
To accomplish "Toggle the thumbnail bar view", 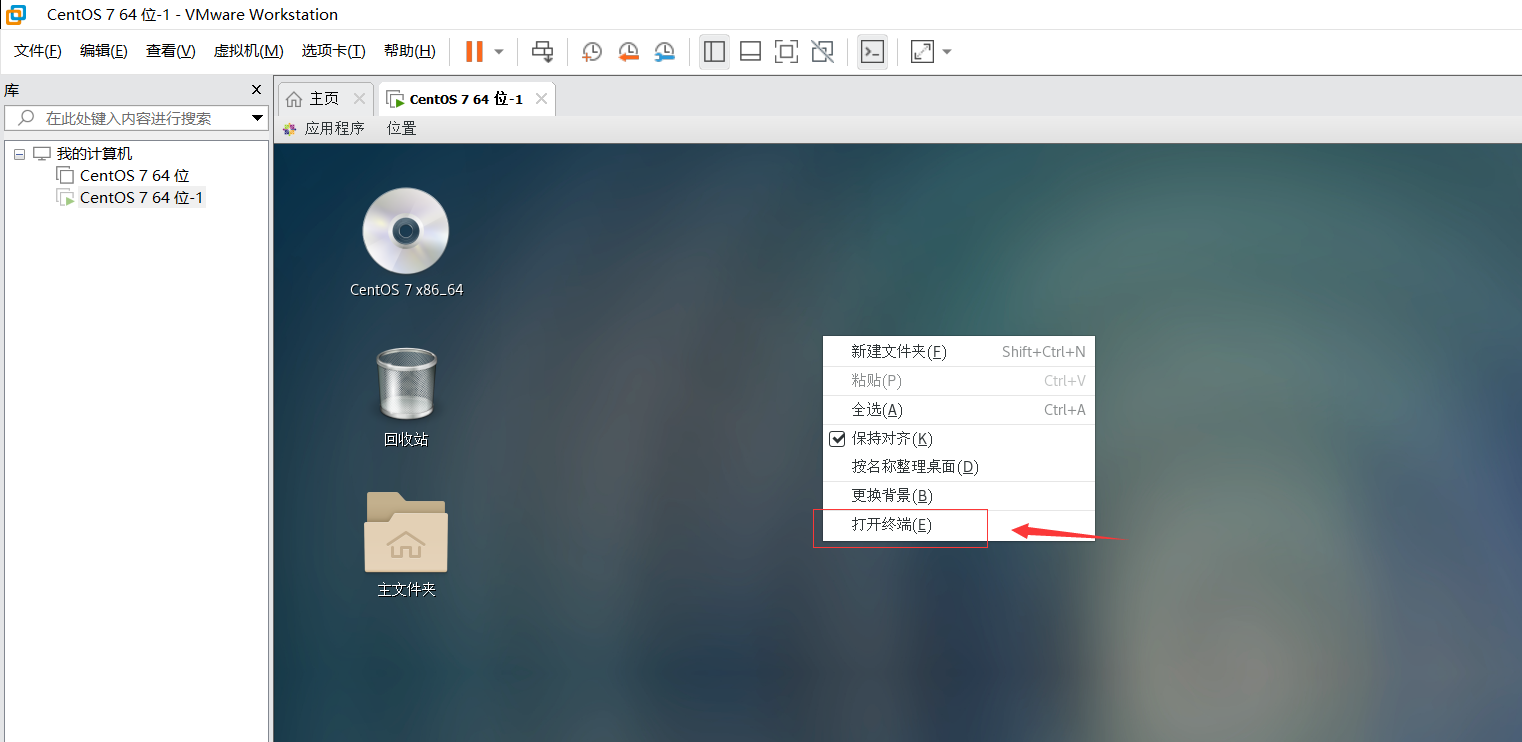I will point(750,51).
